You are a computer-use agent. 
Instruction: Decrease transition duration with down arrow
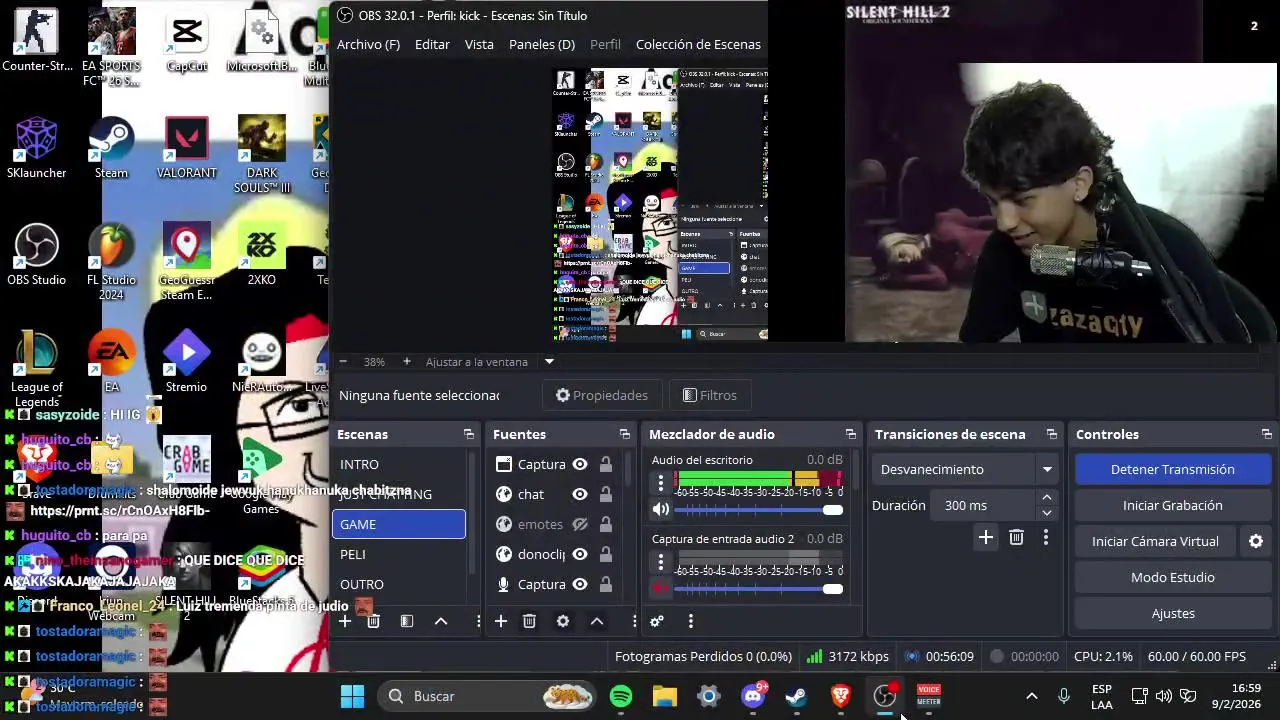click(1047, 512)
